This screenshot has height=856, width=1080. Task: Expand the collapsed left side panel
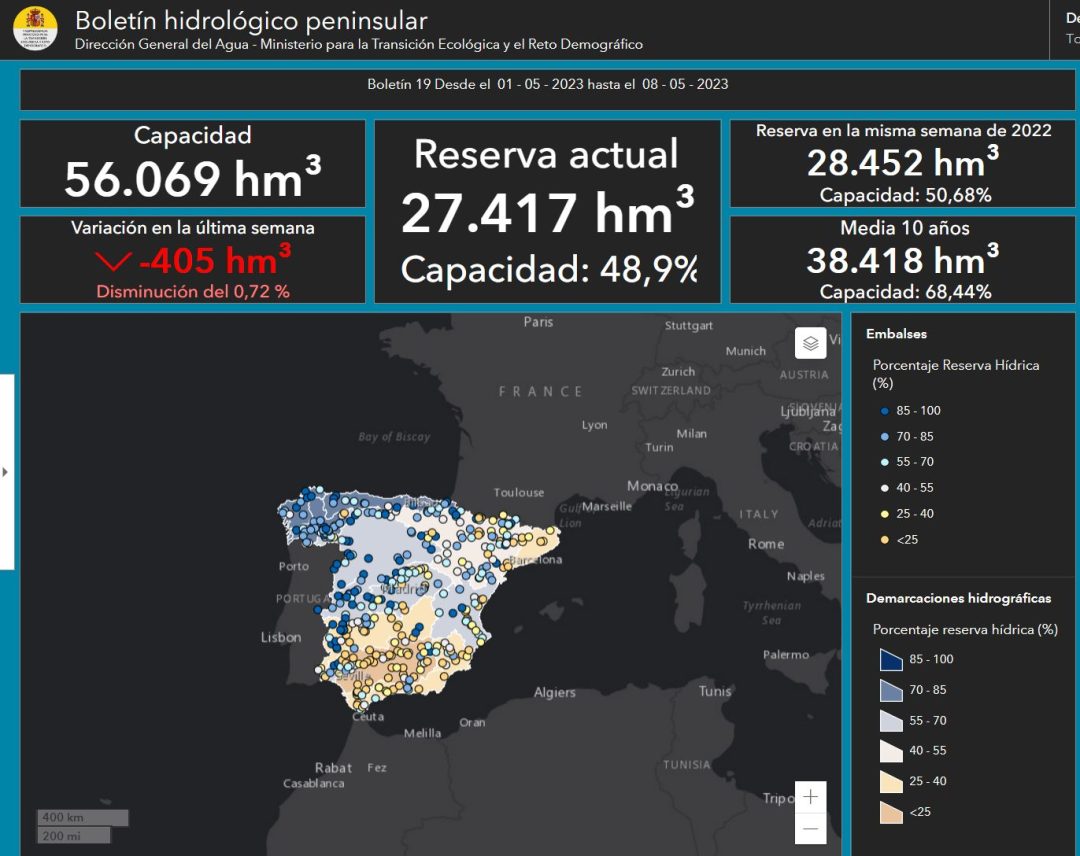6,471
